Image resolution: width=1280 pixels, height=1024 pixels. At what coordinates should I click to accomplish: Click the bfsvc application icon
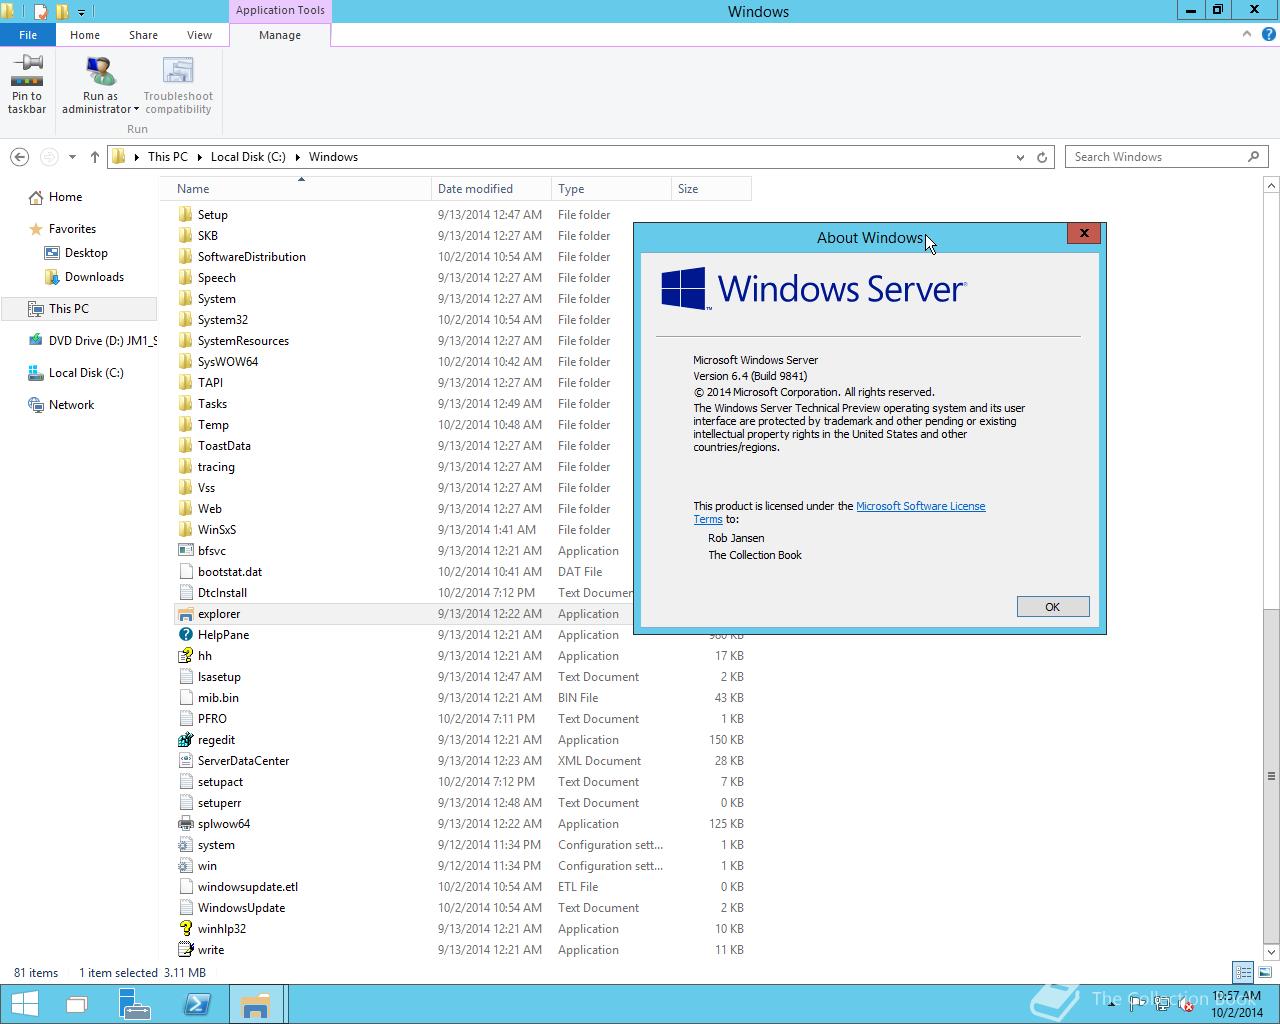click(185, 551)
